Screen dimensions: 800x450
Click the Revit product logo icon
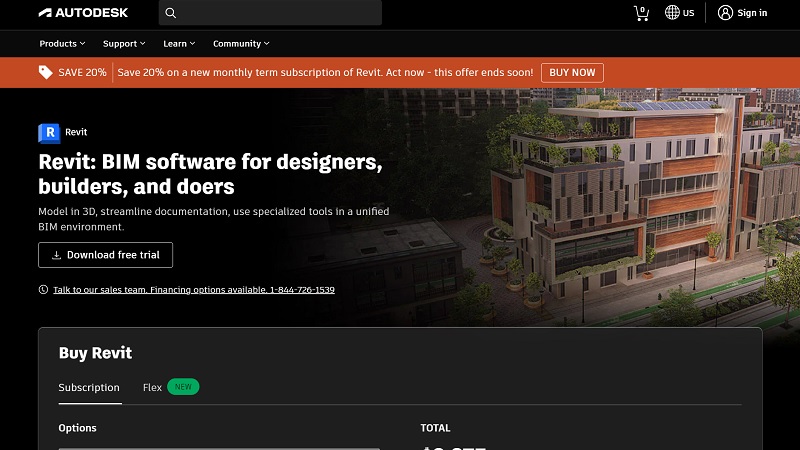49,133
